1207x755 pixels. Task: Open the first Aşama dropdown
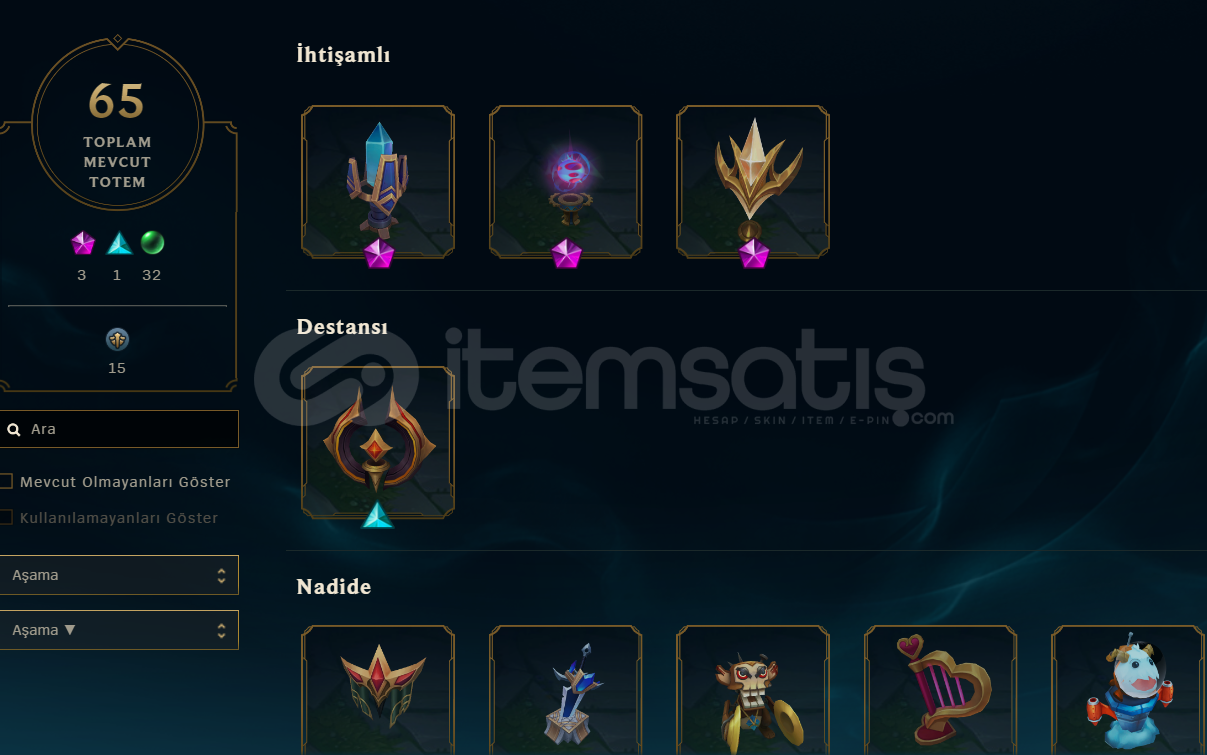(x=119, y=575)
